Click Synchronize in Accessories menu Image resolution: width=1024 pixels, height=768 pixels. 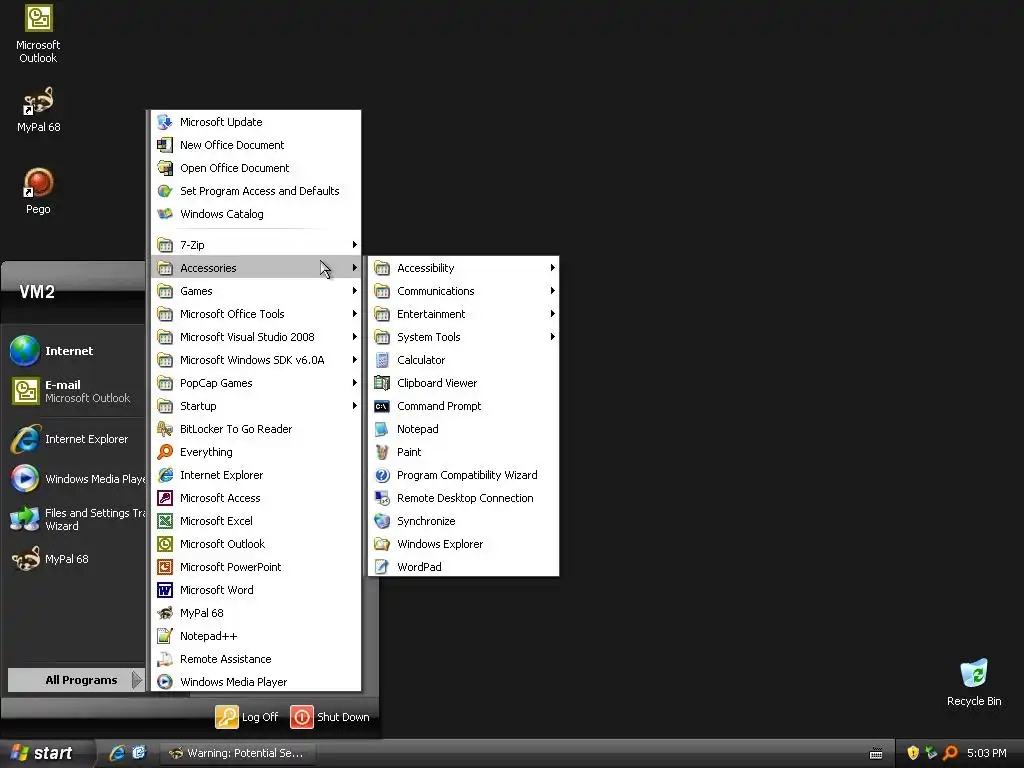[463, 520]
